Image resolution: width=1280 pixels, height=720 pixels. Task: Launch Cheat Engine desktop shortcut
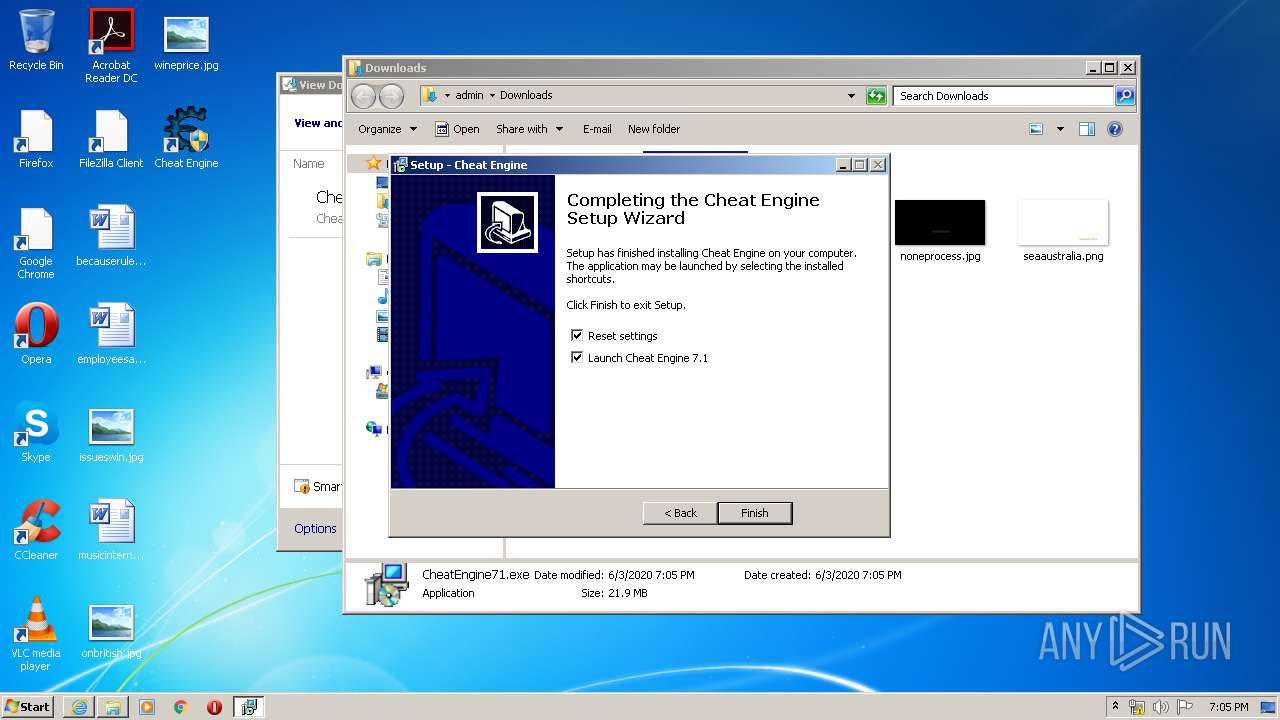(x=186, y=139)
